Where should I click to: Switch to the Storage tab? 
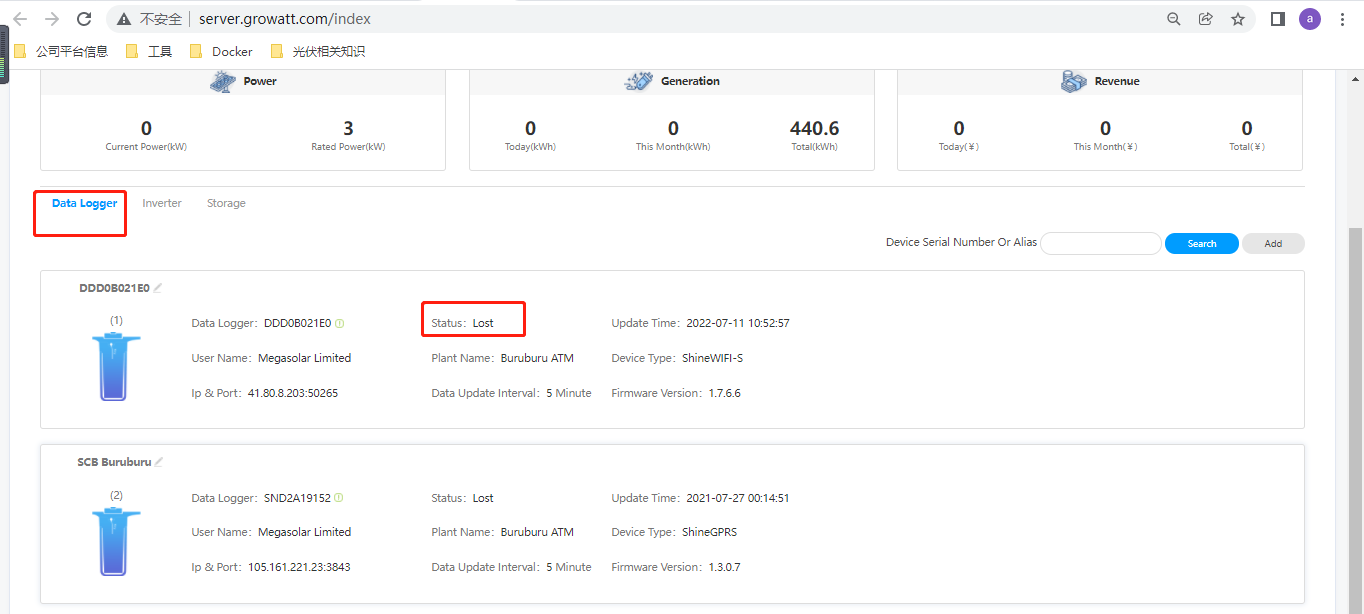pyautogui.click(x=225, y=203)
